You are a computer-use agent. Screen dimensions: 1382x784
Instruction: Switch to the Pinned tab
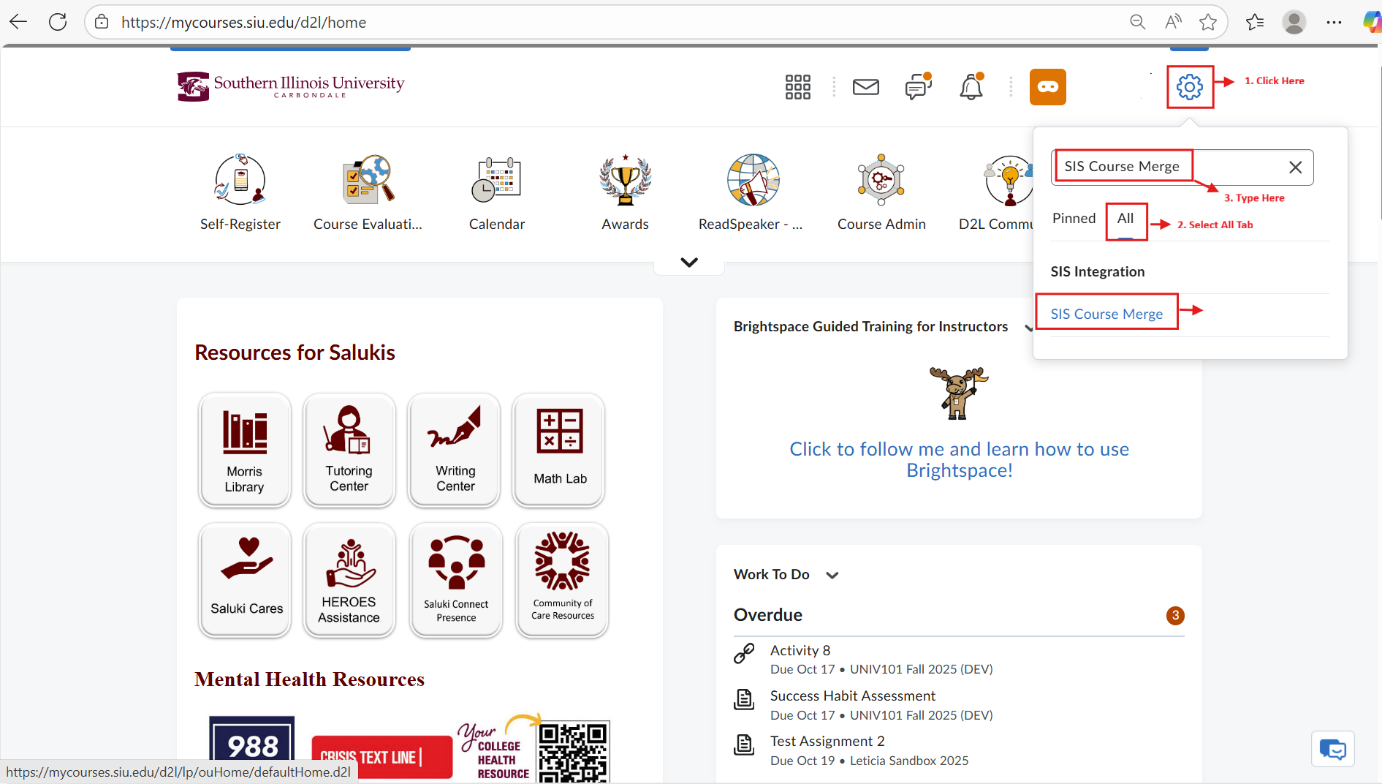click(x=1073, y=218)
